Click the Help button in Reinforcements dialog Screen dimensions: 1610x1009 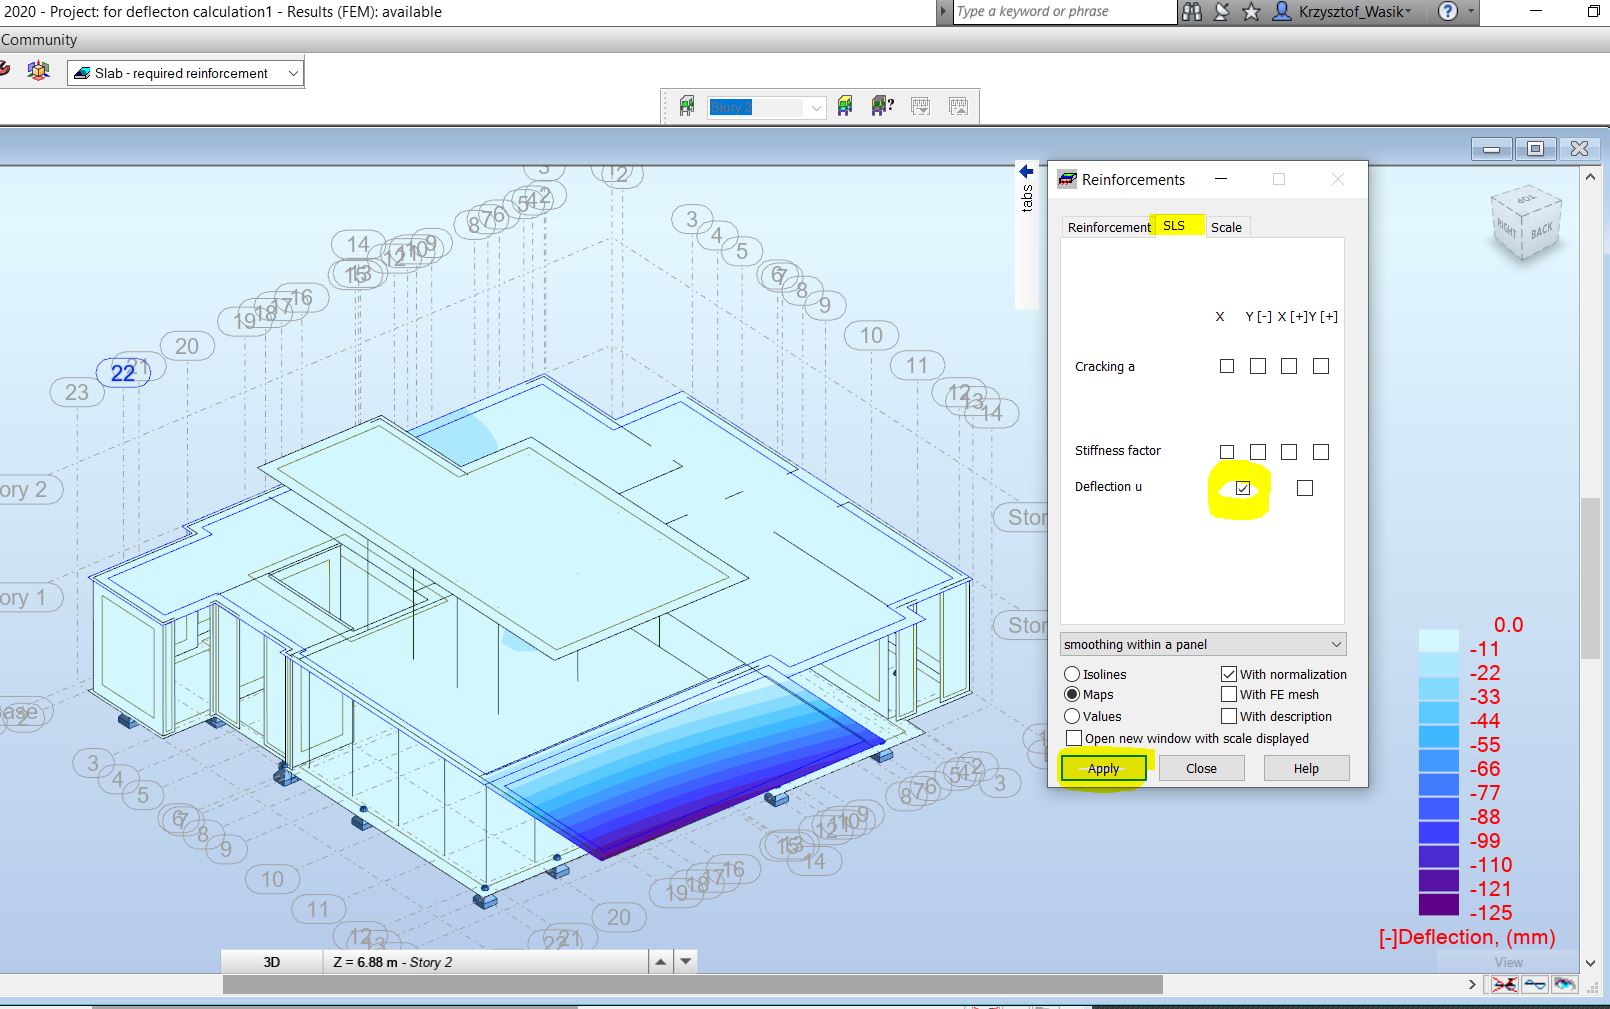coord(1305,768)
